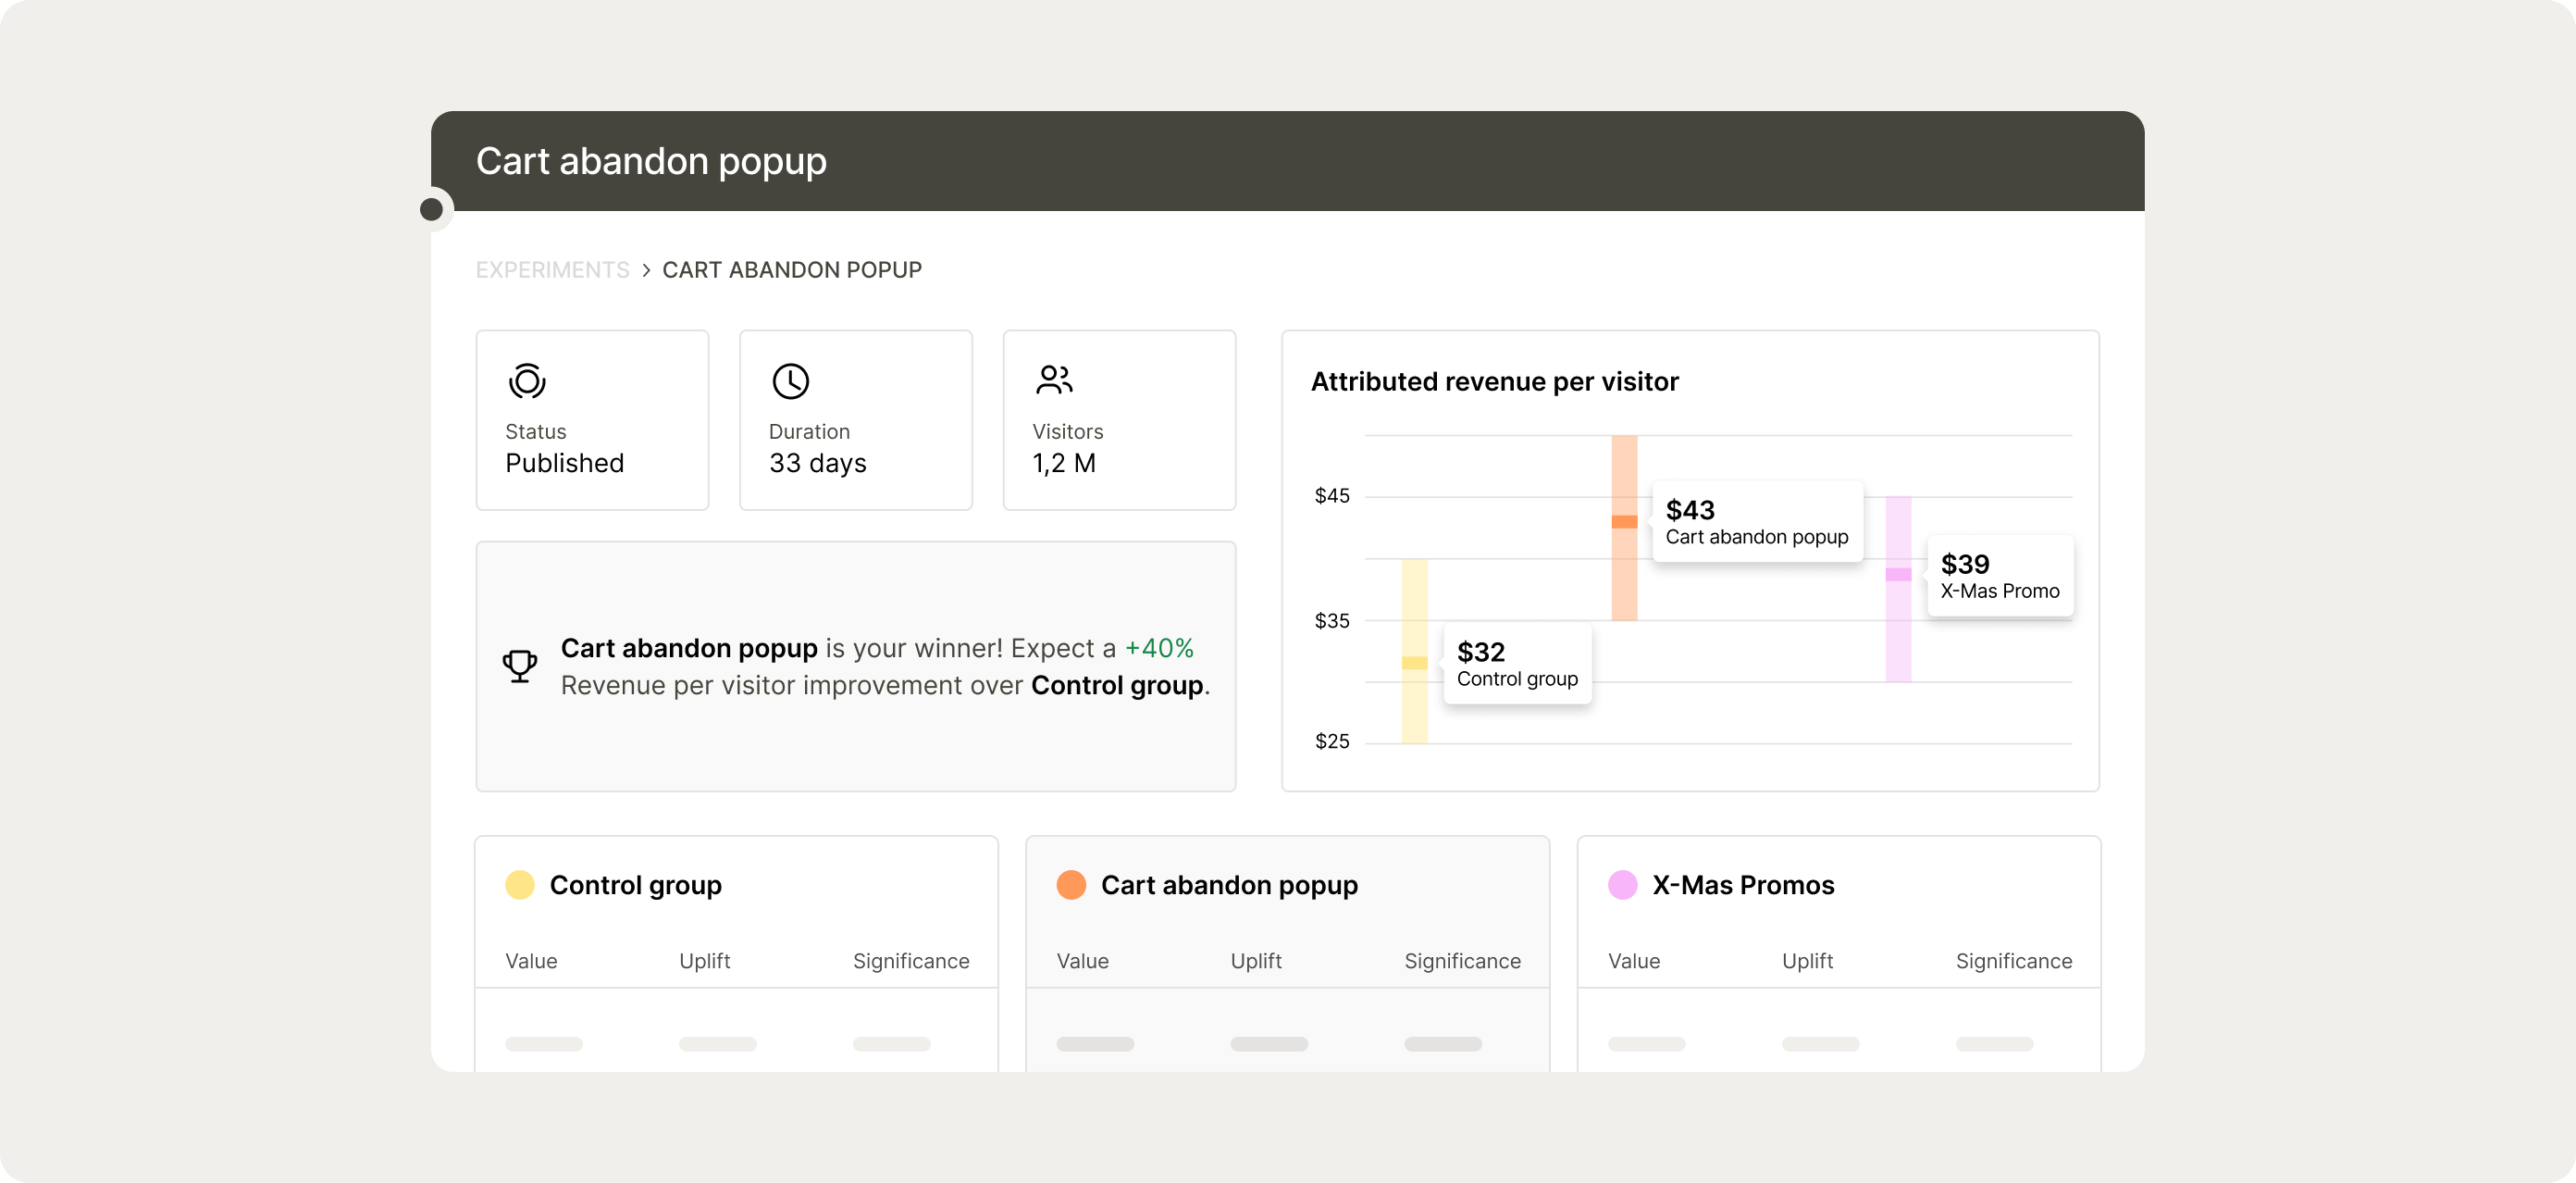The image size is (2576, 1183).
Task: Click Uplift column in Cart abandon popup card
Action: (x=1255, y=961)
